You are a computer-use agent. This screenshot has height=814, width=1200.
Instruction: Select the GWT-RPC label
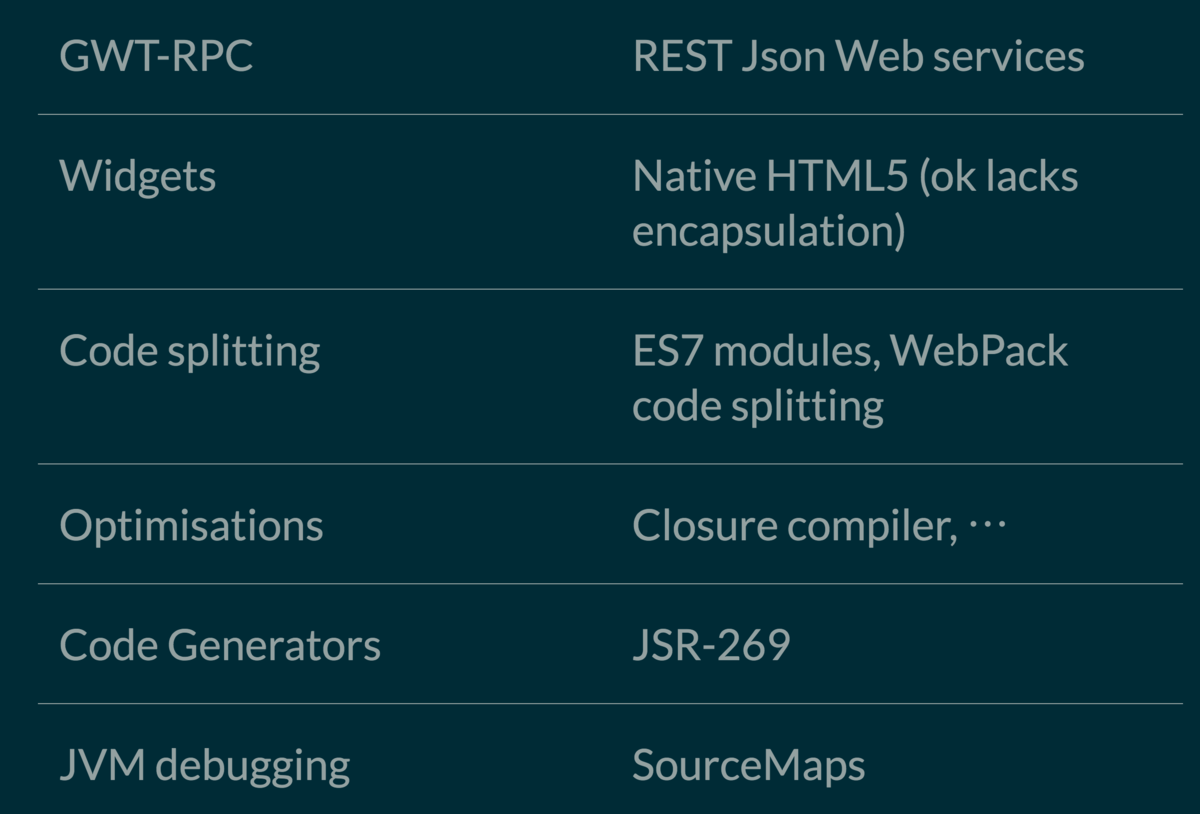pos(155,57)
